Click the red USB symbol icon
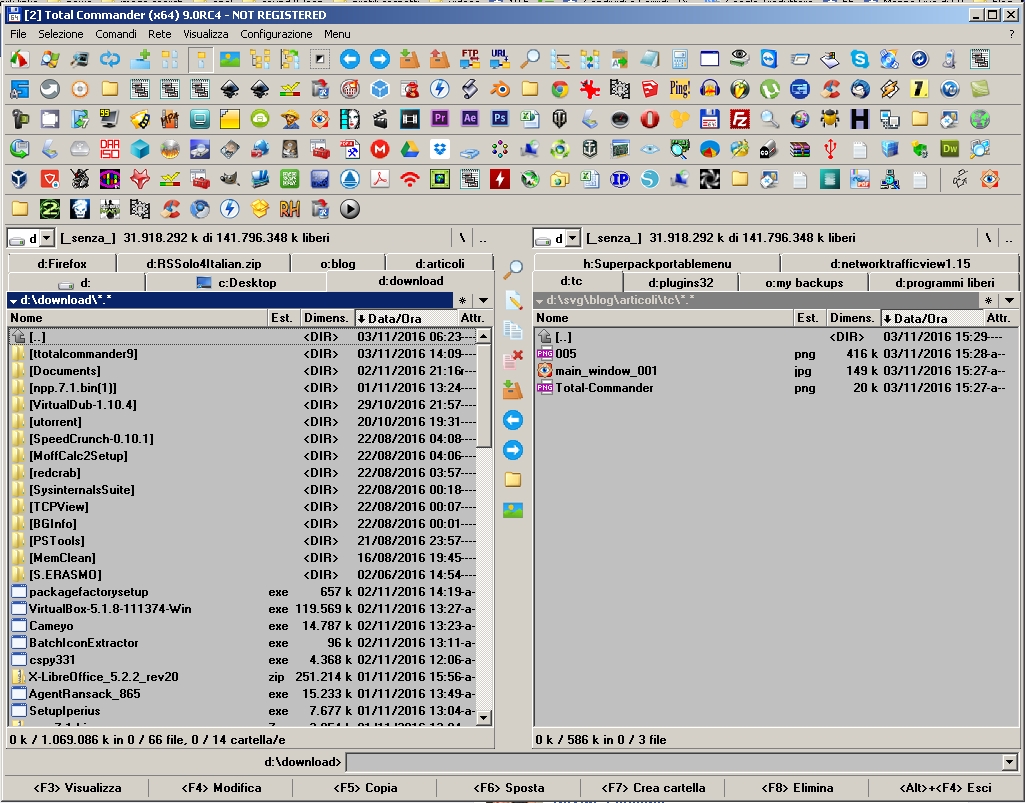 coord(830,149)
